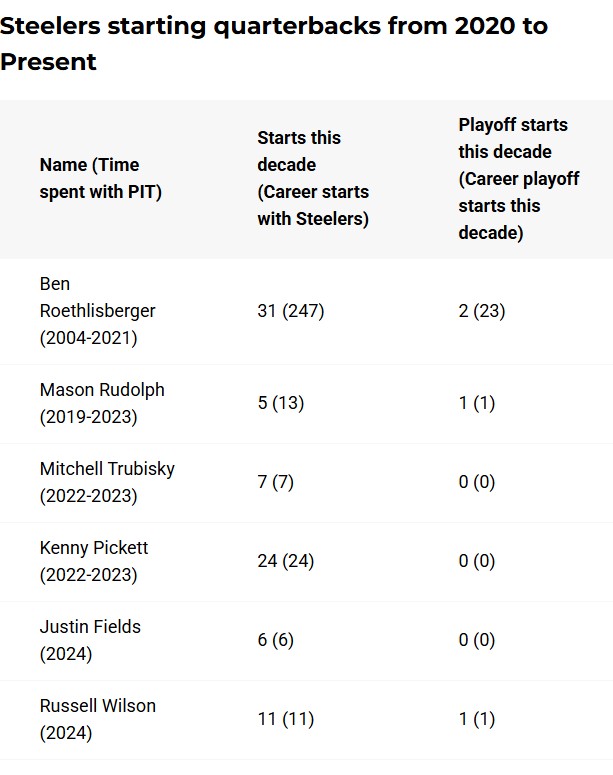Select the Mitchell Trubisky name cell
This screenshot has width=613, height=775.
(107, 482)
